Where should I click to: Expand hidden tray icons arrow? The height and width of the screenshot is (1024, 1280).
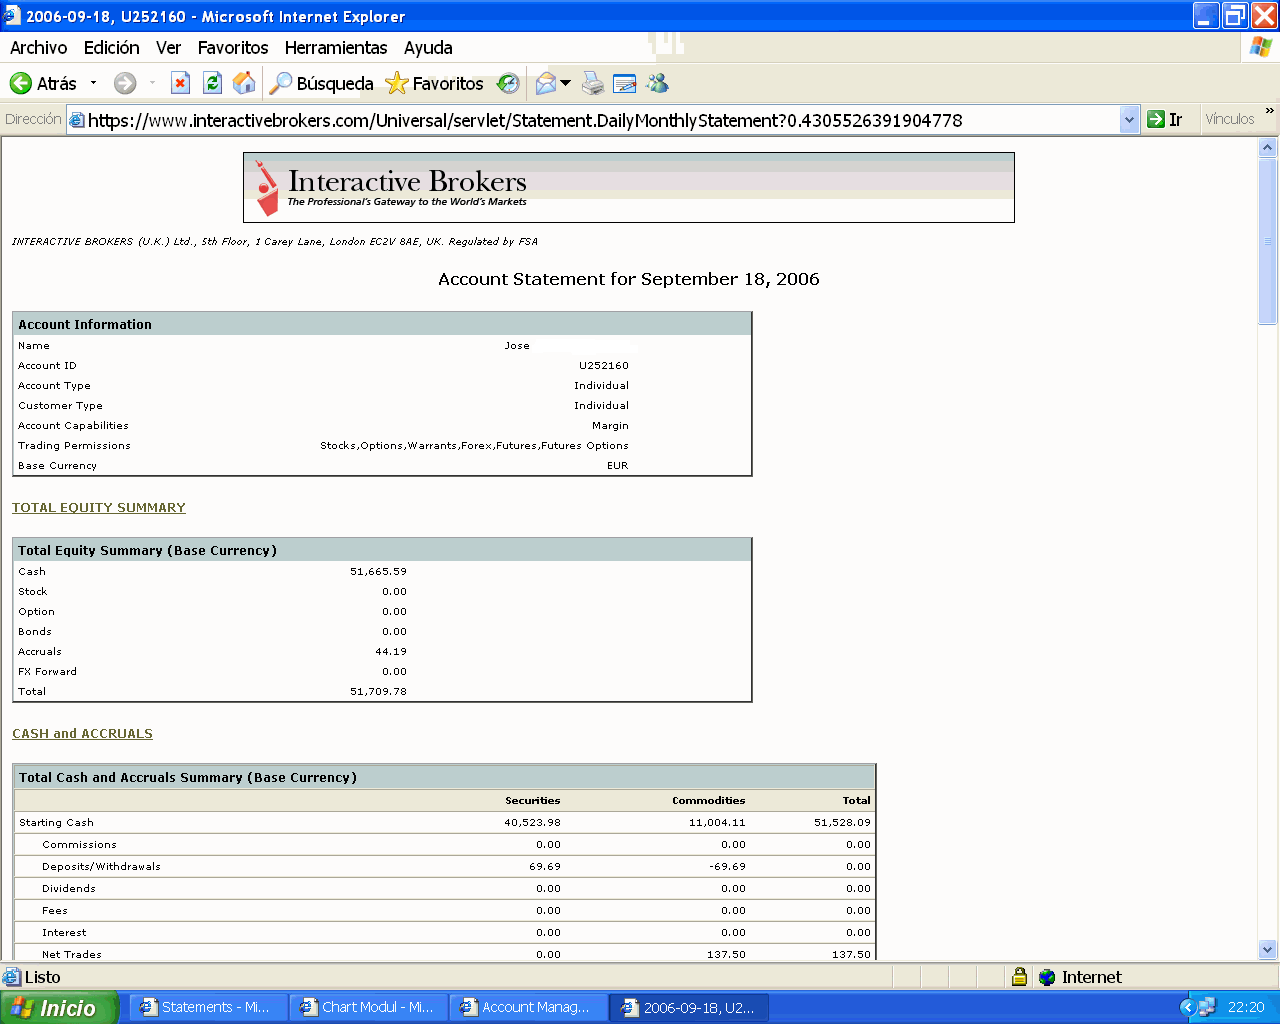point(1188,1007)
